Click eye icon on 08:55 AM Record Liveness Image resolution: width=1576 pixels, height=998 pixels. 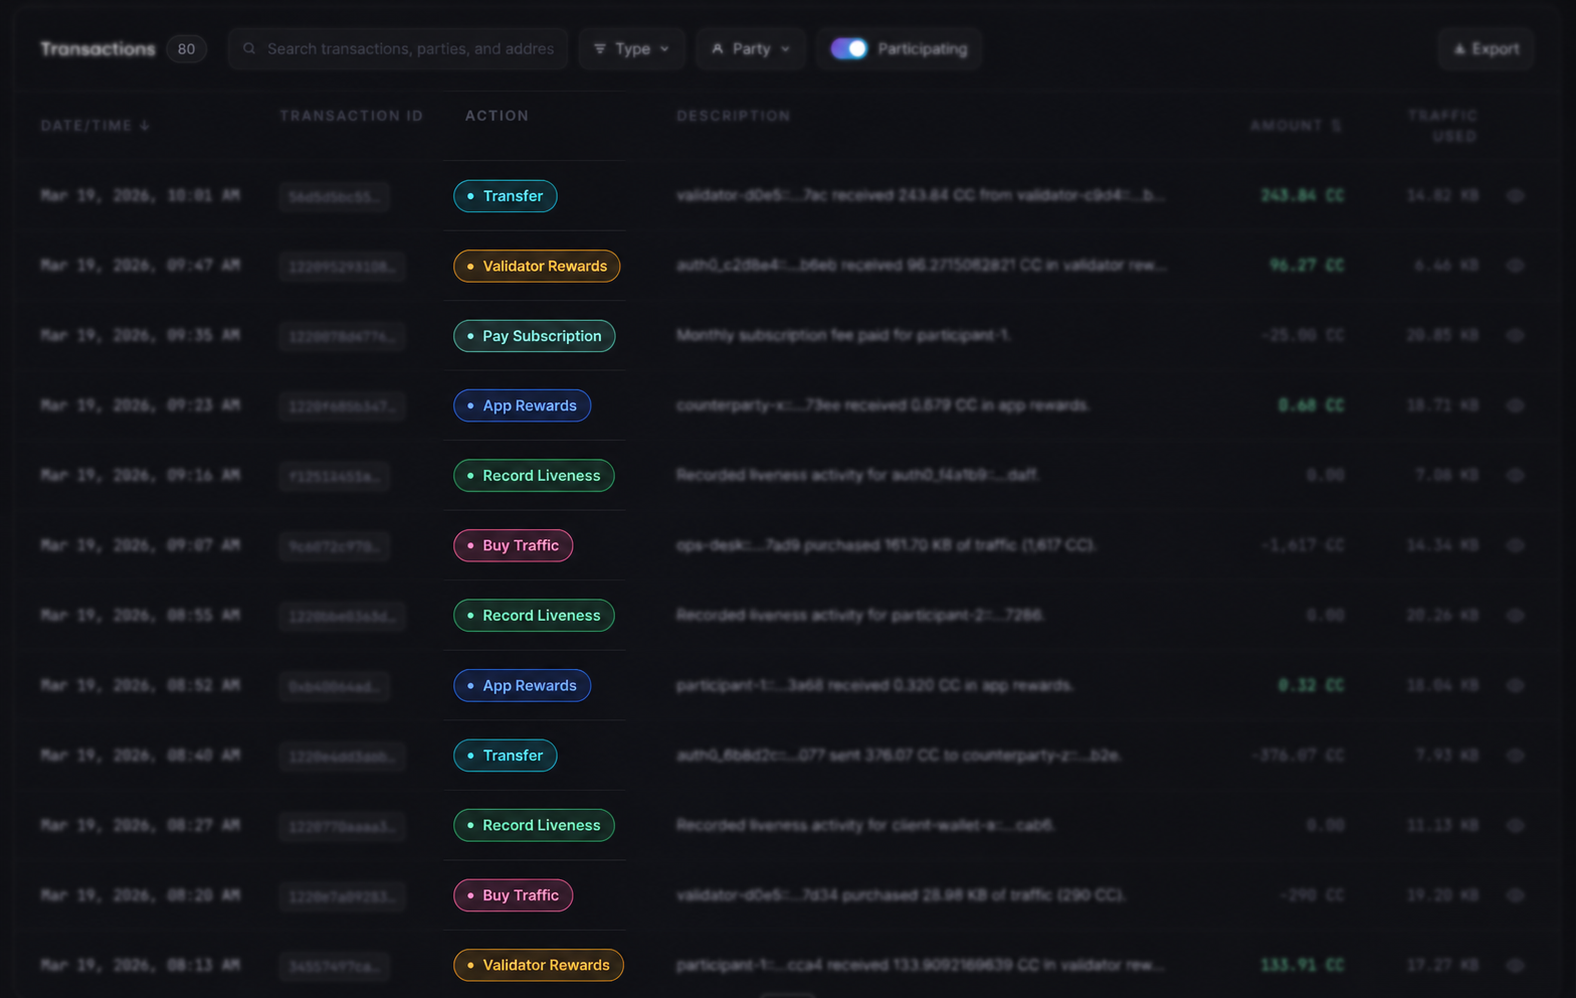(x=1515, y=616)
